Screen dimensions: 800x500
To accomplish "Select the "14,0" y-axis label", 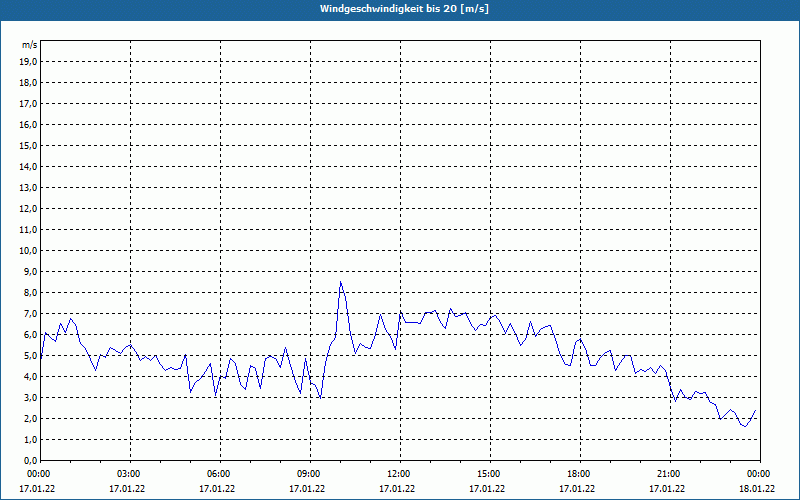I will tap(28, 166).
